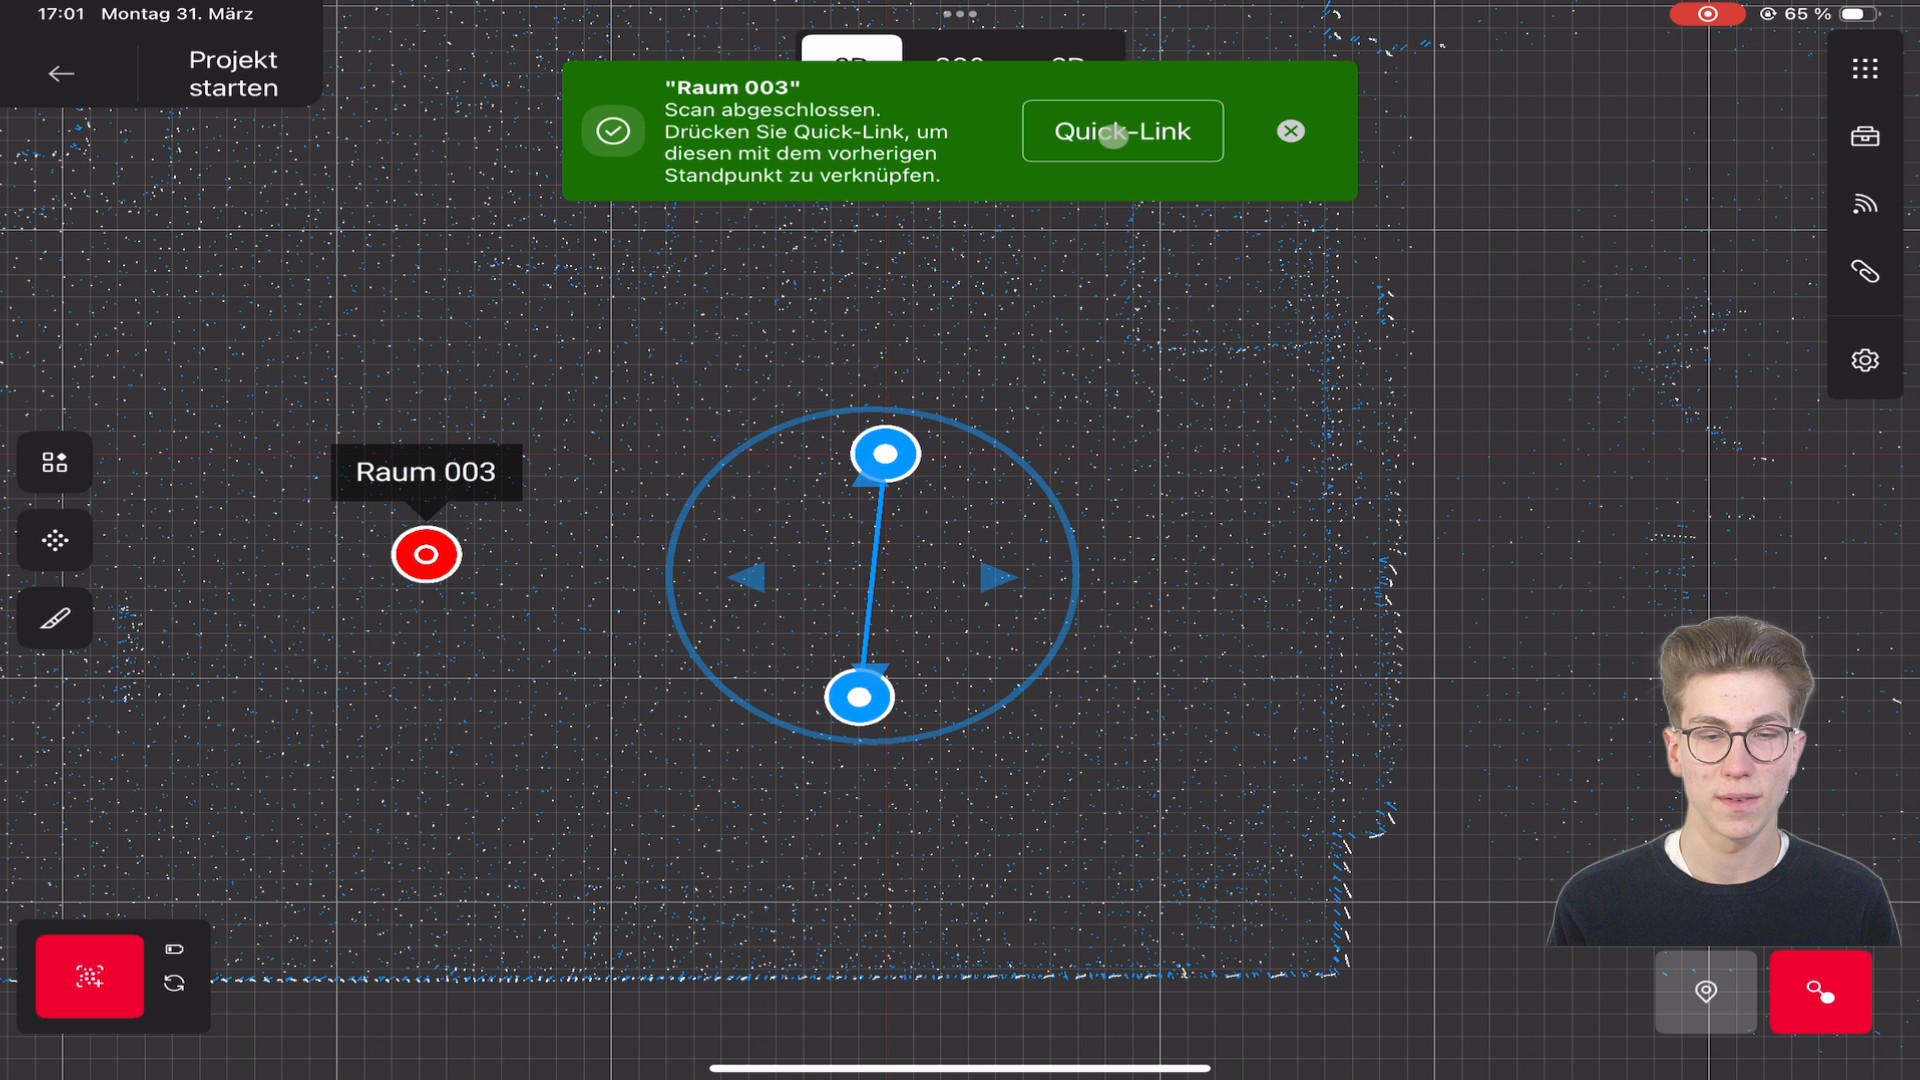
Task: Tap the 'Projekt starten' title
Action: click(233, 74)
